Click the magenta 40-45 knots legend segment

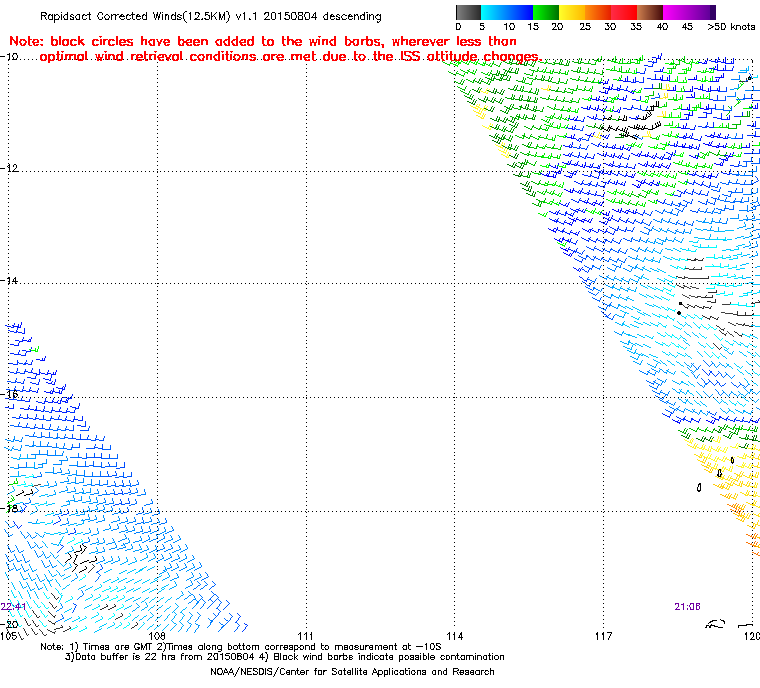tap(676, 12)
